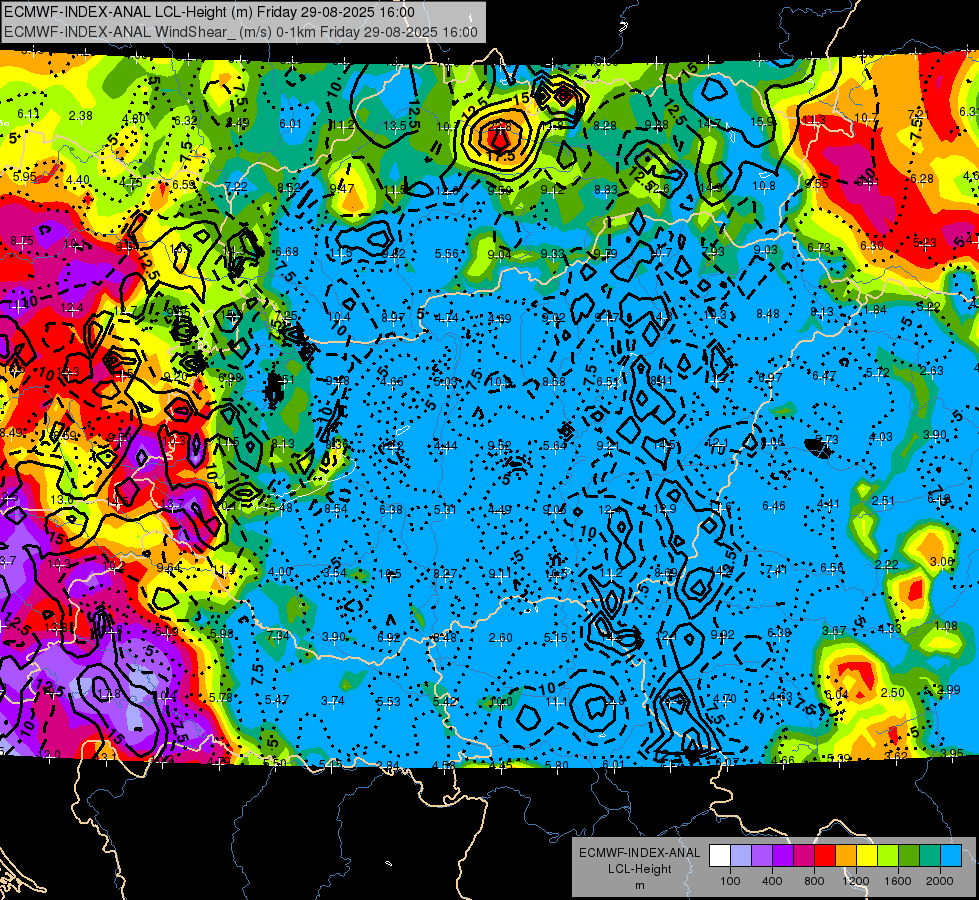979x900 pixels.
Task: Click the WindShear 0-1km title line
Action: pyautogui.click(x=240, y=32)
